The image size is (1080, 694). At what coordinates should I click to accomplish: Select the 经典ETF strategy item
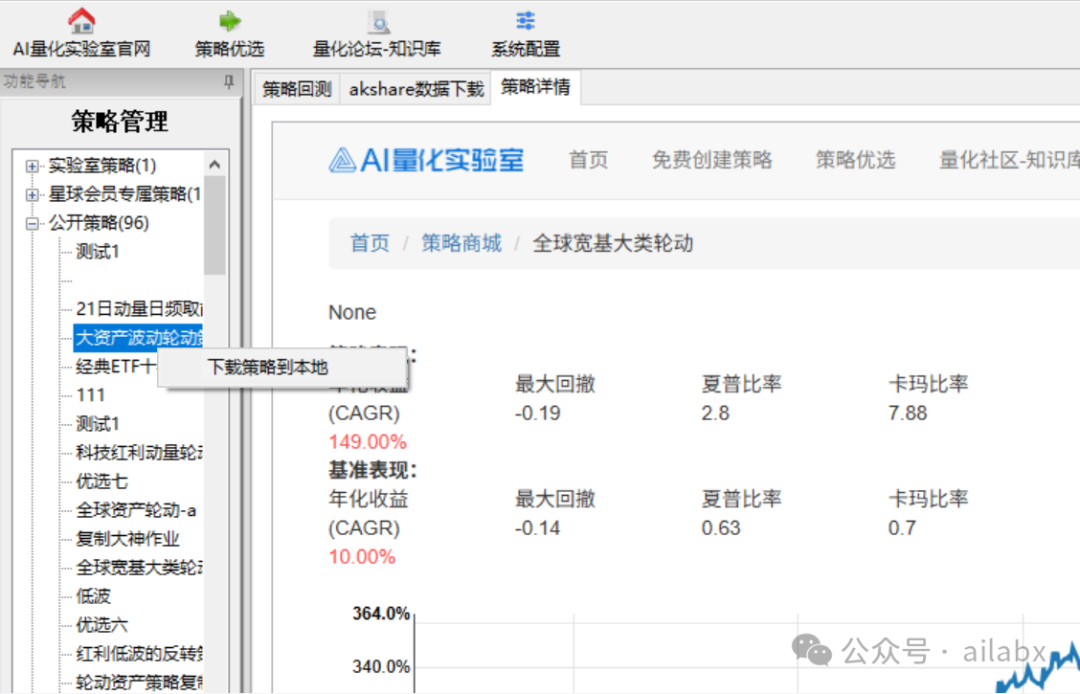(116, 366)
